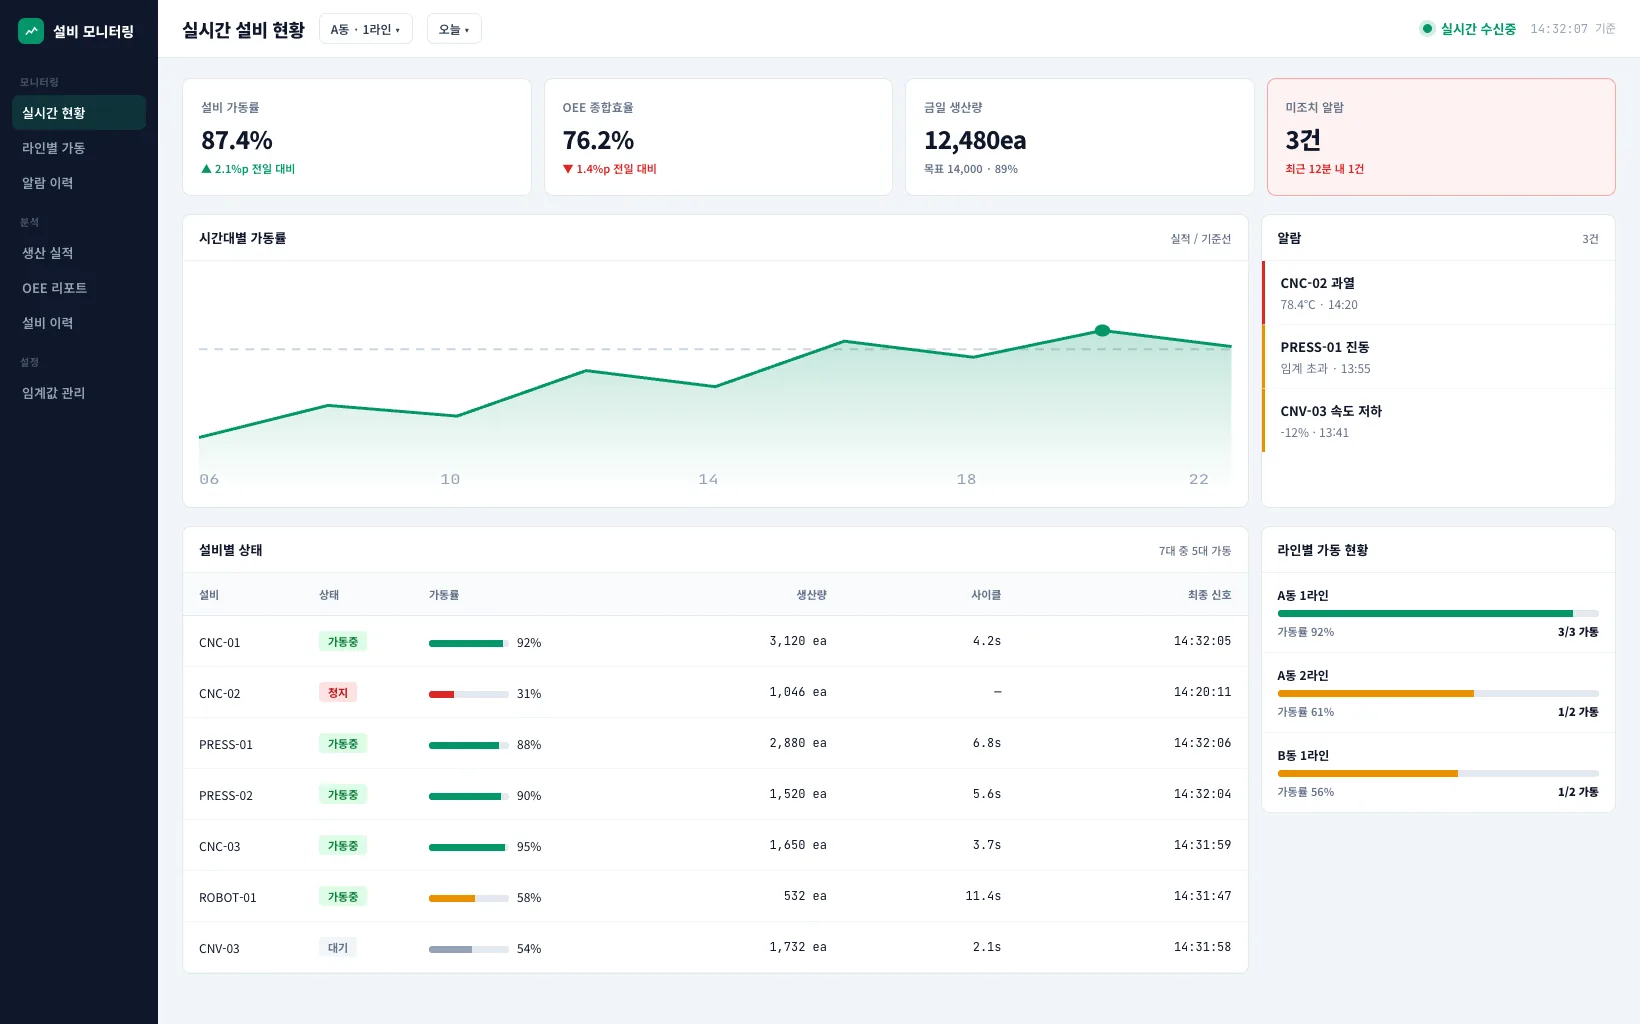Click the CNC-02 red 31% bar

point(469,694)
